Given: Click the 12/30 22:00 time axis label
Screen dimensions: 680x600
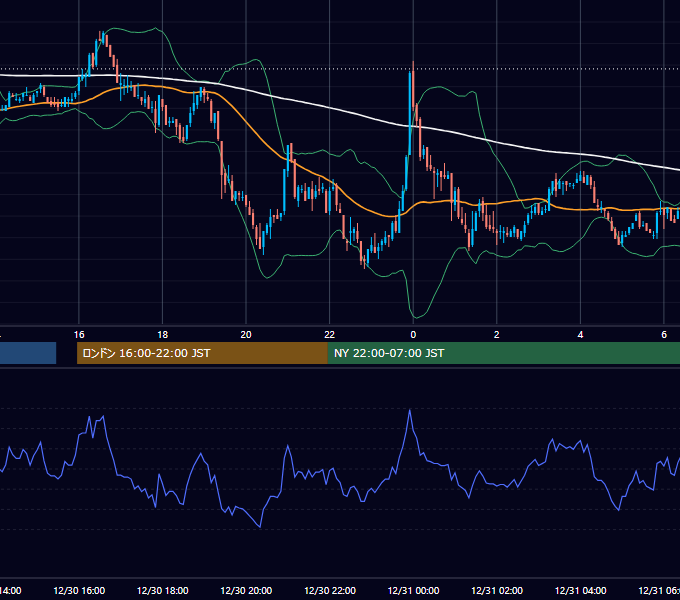Looking at the screenshot, I should pyautogui.click(x=330, y=590).
